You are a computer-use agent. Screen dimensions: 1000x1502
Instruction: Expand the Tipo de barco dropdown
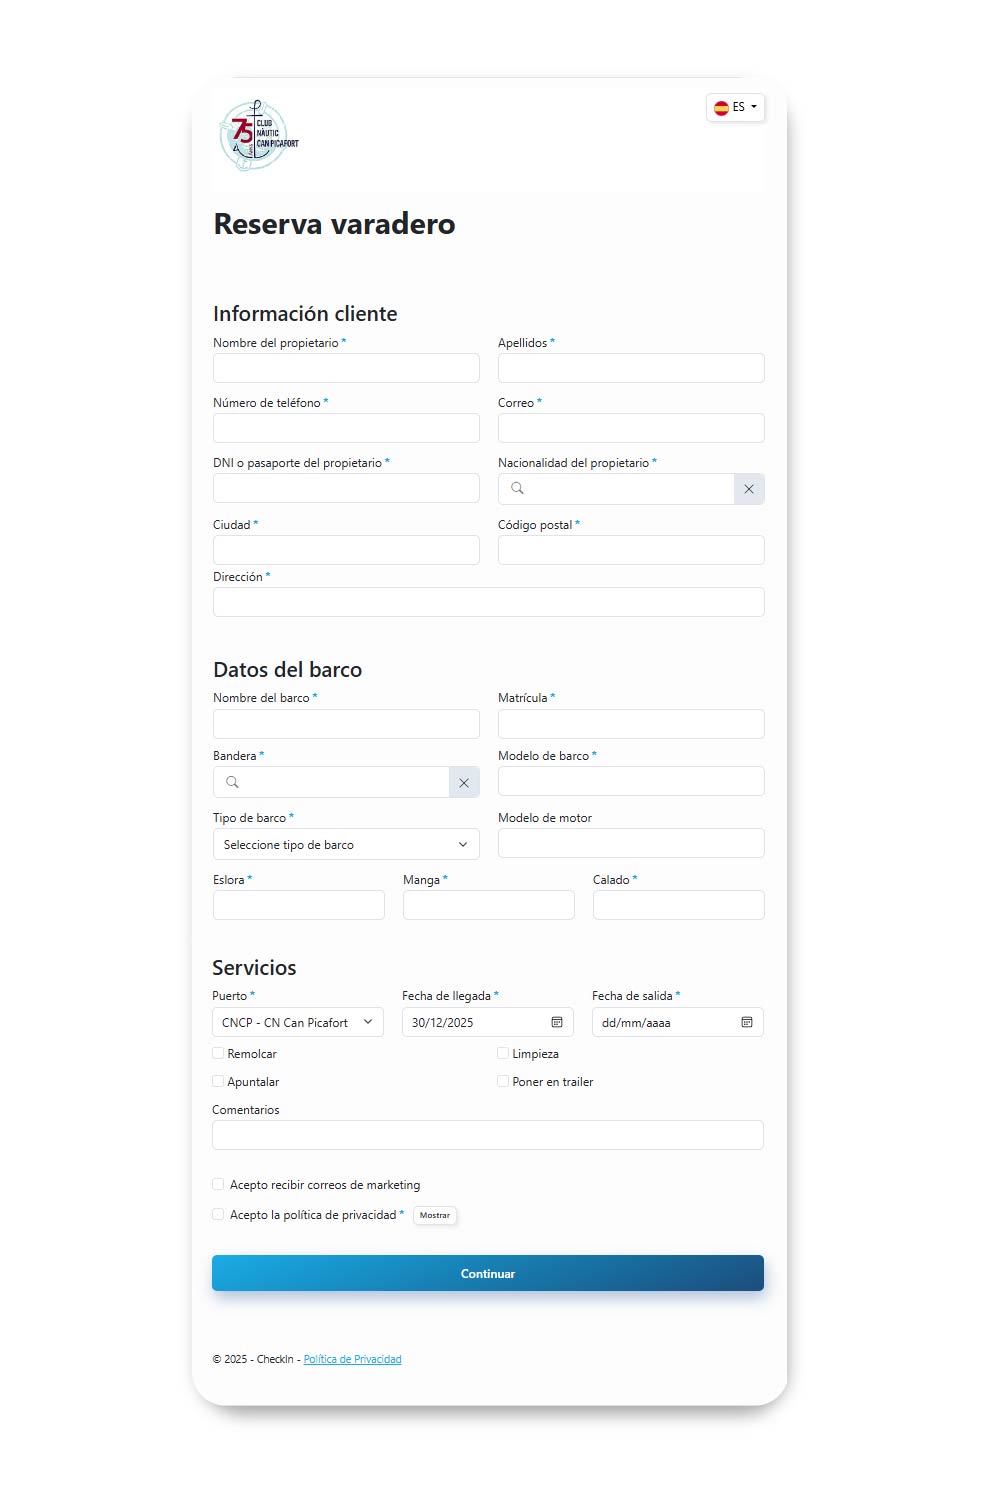coord(346,845)
